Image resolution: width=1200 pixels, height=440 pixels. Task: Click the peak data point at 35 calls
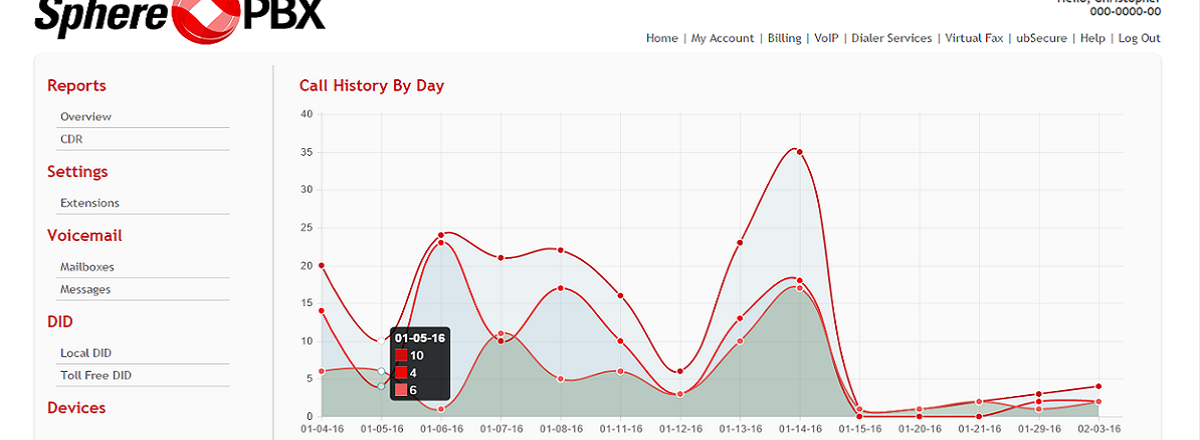(799, 152)
